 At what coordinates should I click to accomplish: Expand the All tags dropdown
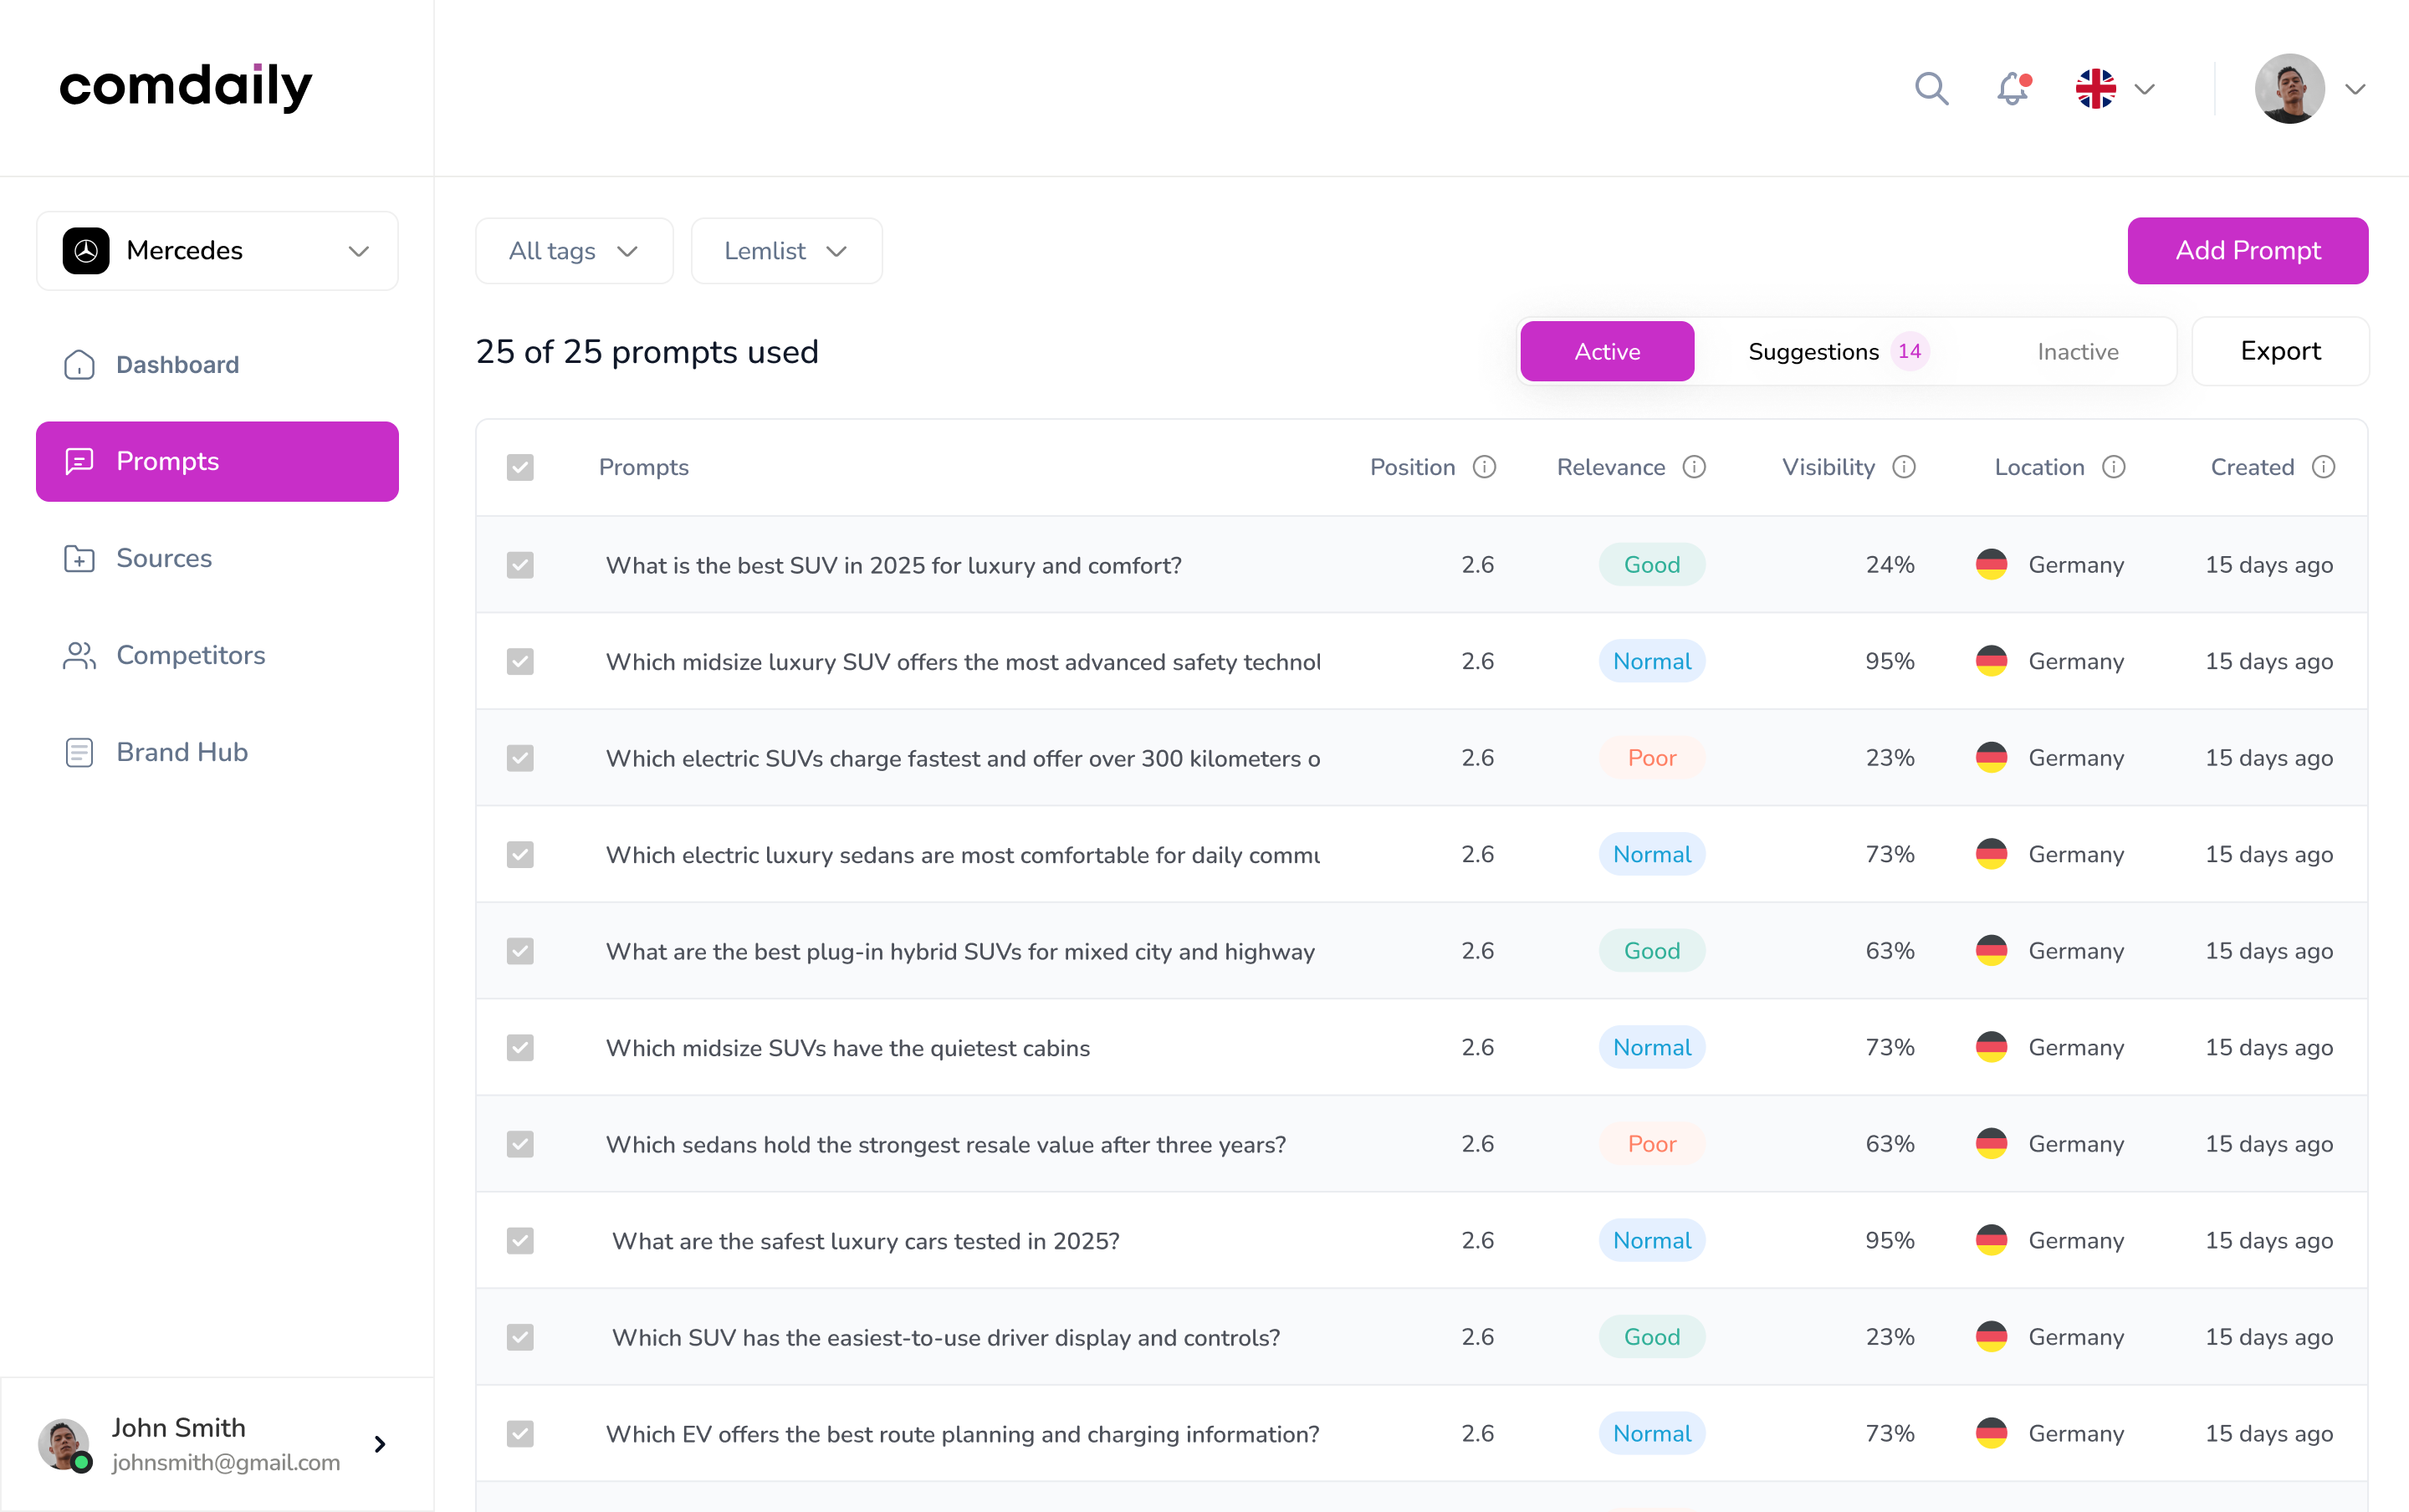tap(574, 251)
